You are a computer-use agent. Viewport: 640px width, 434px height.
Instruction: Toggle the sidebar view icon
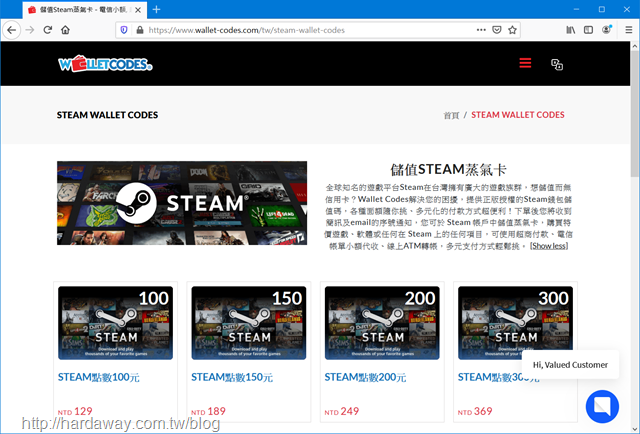(x=588, y=30)
